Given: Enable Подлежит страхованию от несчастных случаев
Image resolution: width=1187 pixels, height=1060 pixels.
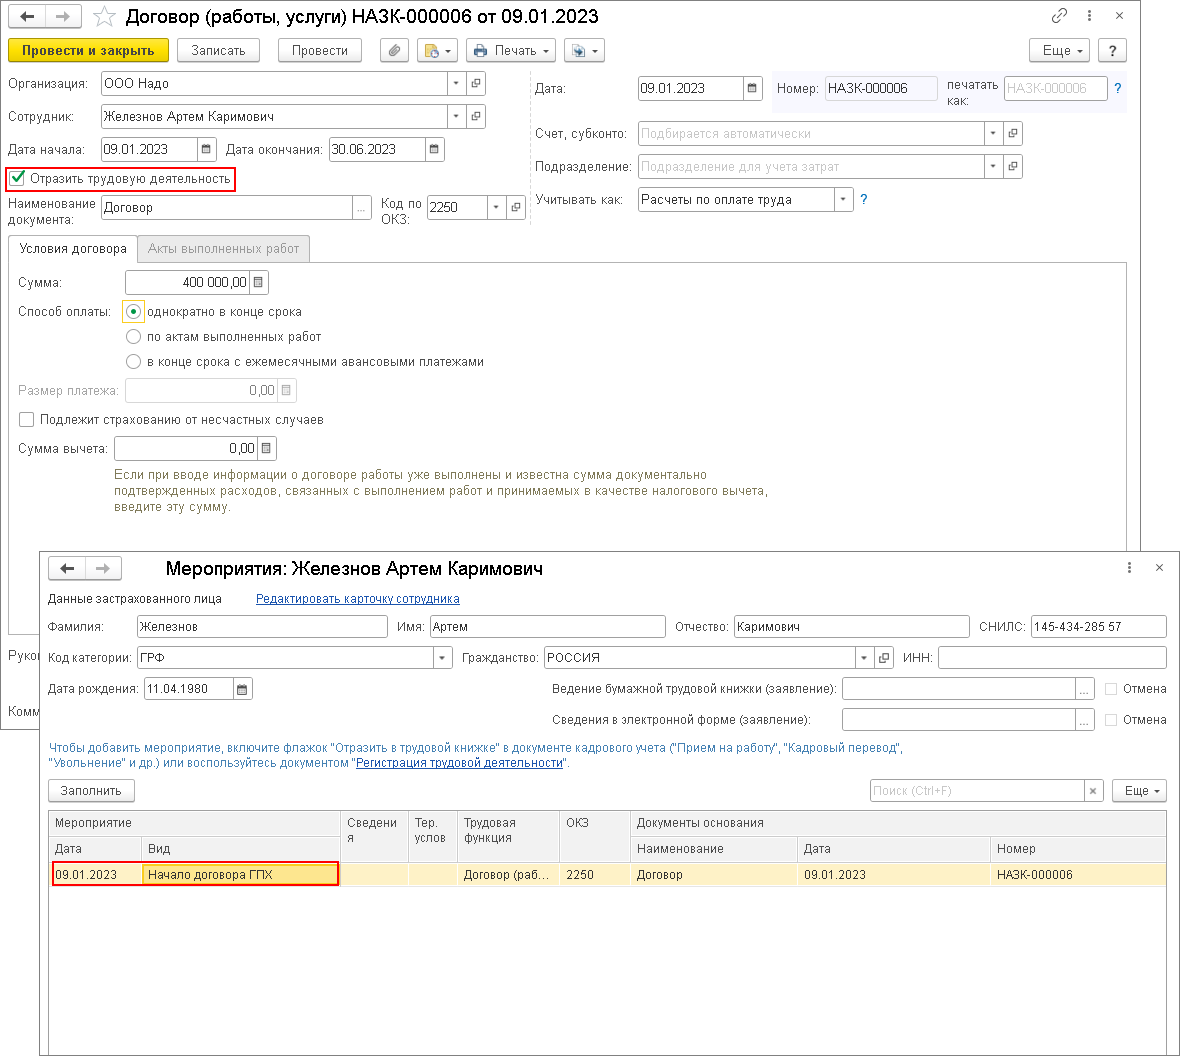Looking at the screenshot, I should tap(27, 420).
